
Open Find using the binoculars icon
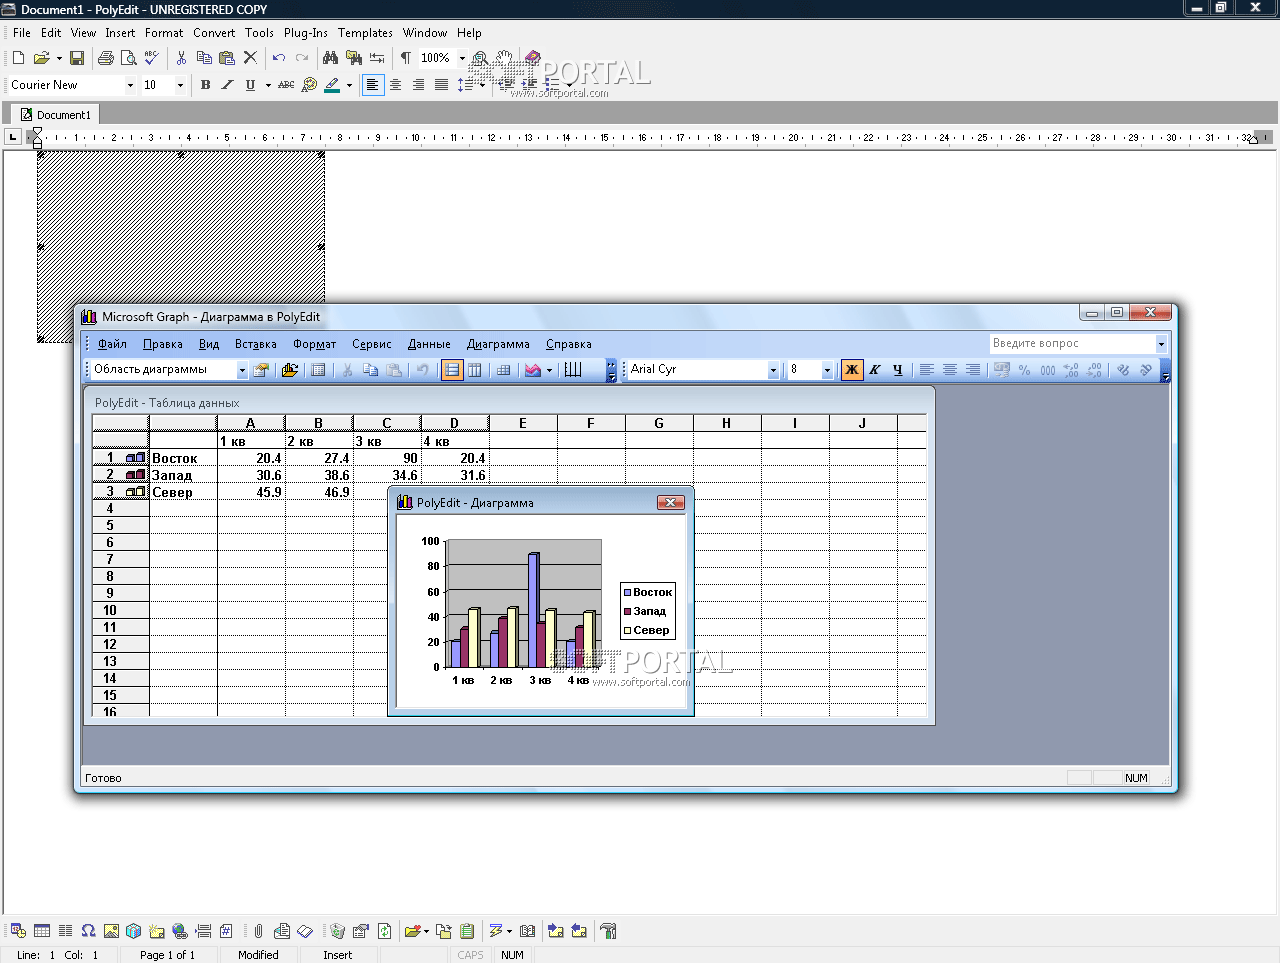(330, 58)
